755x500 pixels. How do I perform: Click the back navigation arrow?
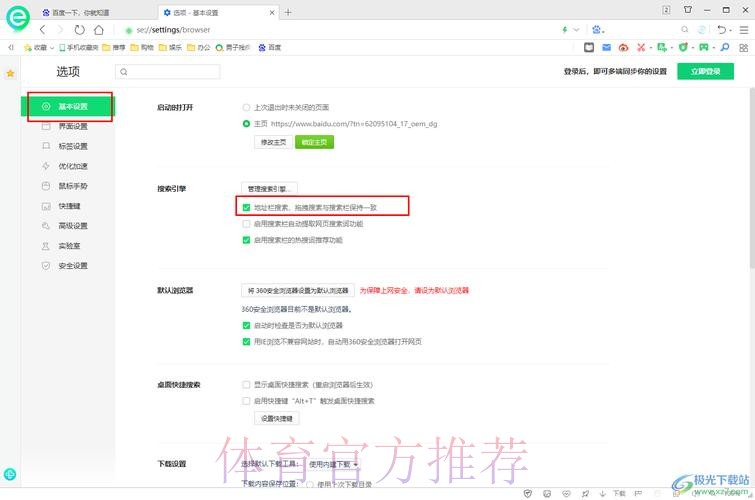tap(42, 30)
